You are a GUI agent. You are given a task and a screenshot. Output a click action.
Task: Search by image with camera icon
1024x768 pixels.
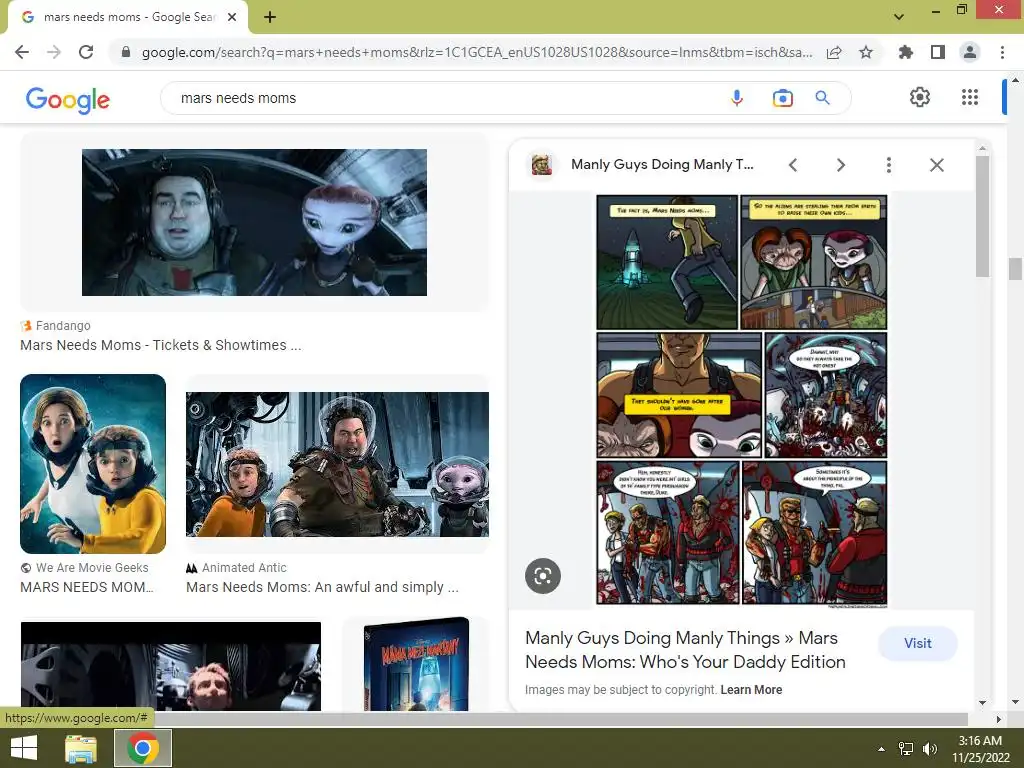[x=782, y=98]
